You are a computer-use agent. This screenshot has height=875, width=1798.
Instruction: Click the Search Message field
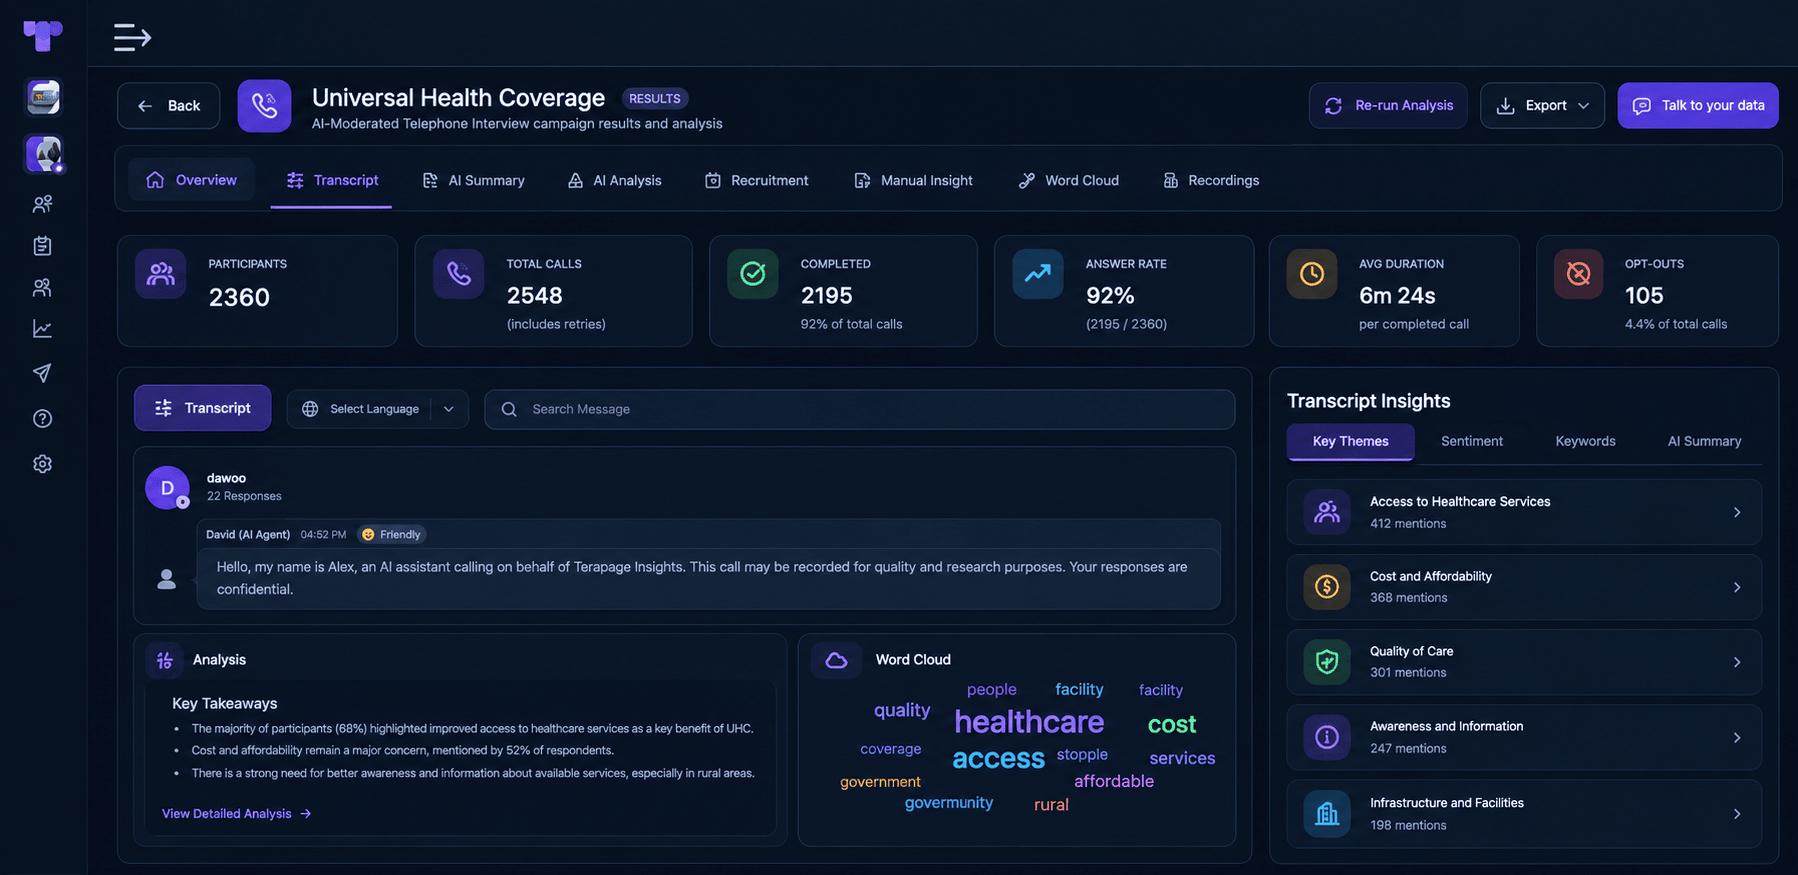click(860, 409)
